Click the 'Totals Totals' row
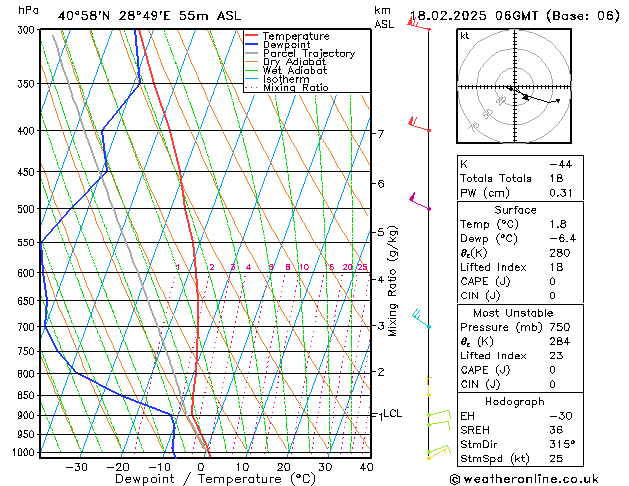 pyautogui.click(x=520, y=178)
